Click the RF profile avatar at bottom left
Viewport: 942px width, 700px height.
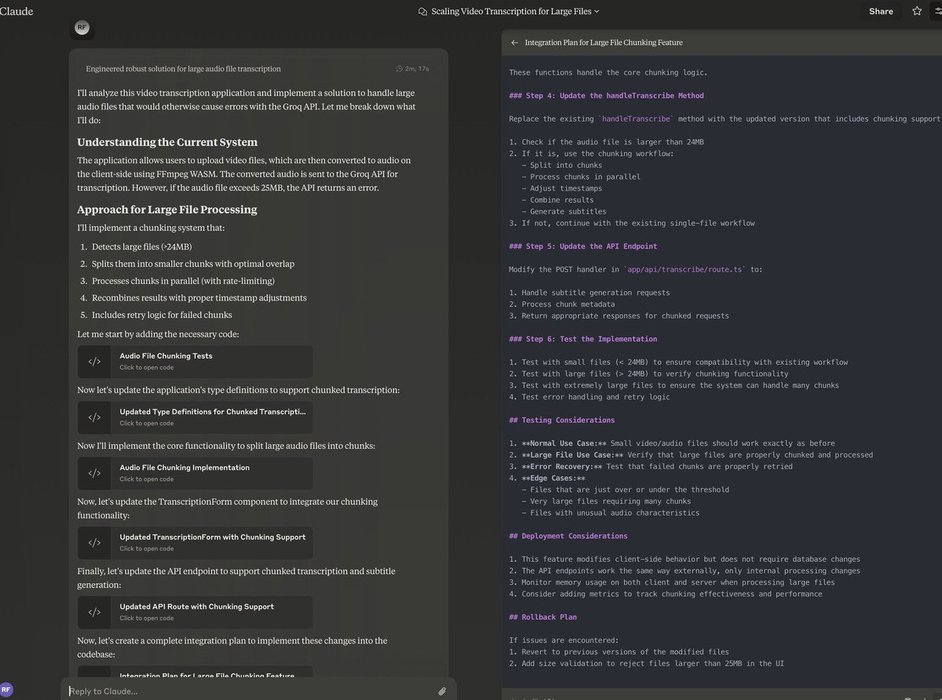pyautogui.click(x=6, y=690)
